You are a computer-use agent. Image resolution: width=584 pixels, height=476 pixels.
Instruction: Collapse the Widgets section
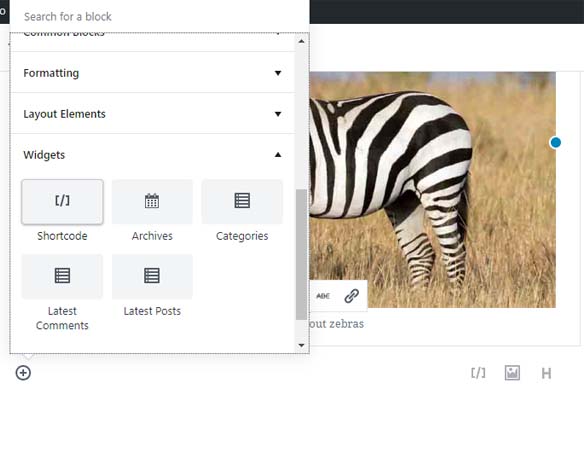click(x=153, y=155)
